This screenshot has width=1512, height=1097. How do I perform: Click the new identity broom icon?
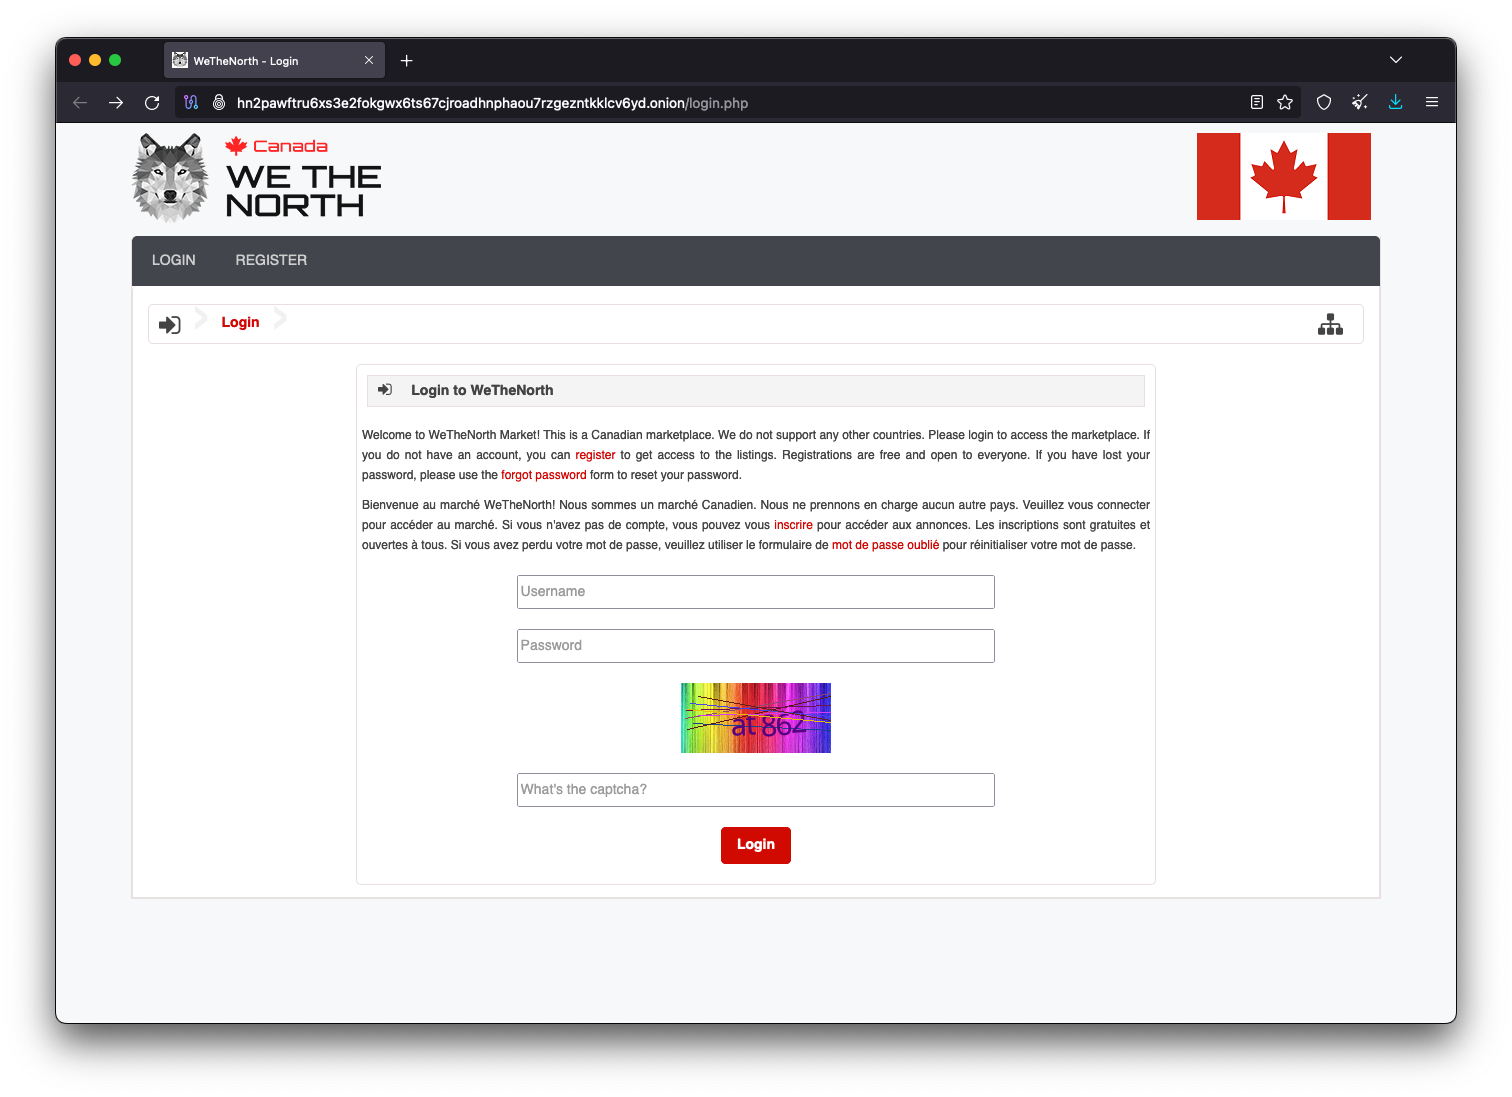pos(1359,102)
